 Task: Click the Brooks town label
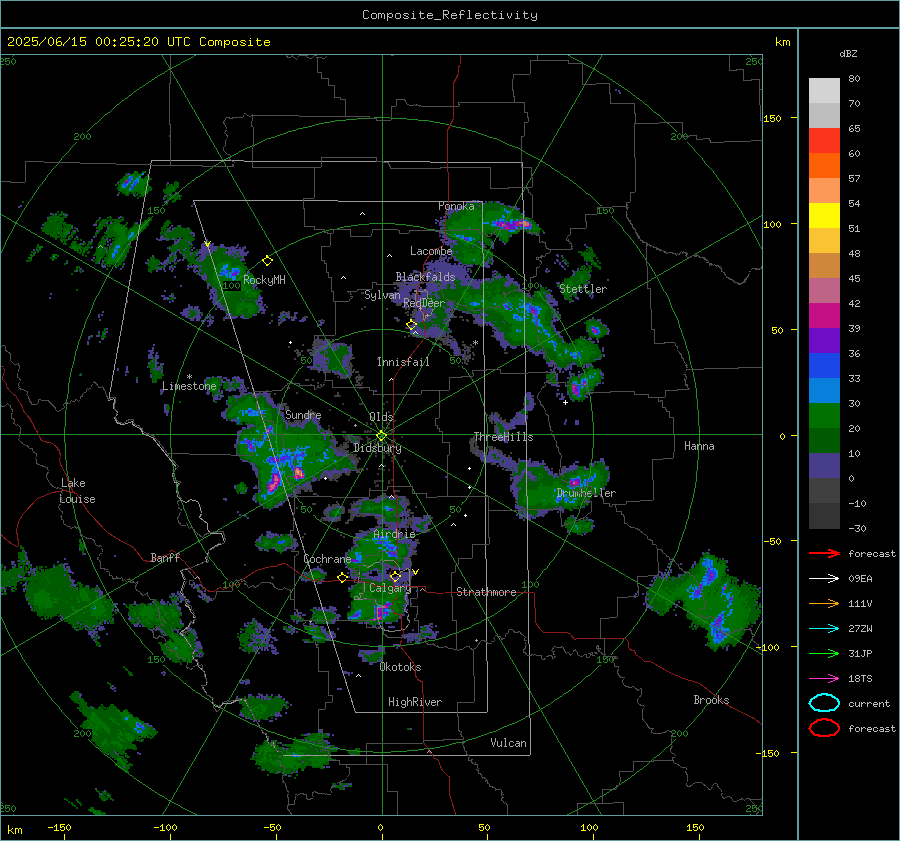point(711,700)
